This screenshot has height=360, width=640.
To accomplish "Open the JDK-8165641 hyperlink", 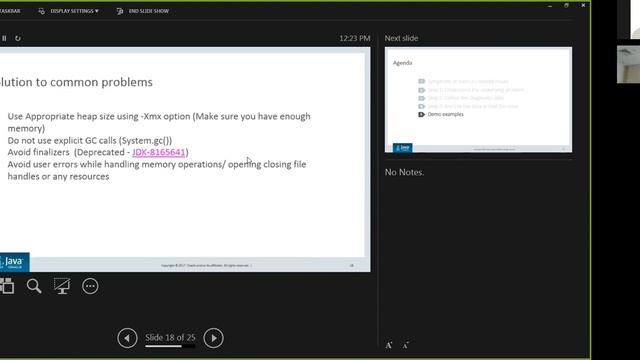I will tap(159, 152).
